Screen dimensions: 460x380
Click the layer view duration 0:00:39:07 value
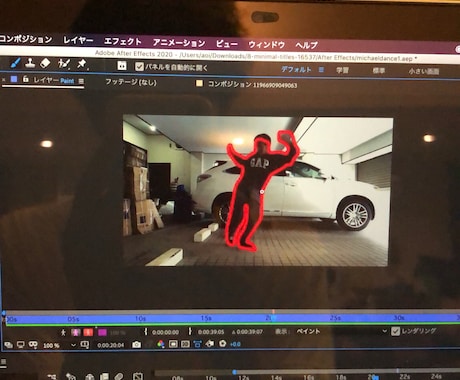pyautogui.click(x=249, y=332)
